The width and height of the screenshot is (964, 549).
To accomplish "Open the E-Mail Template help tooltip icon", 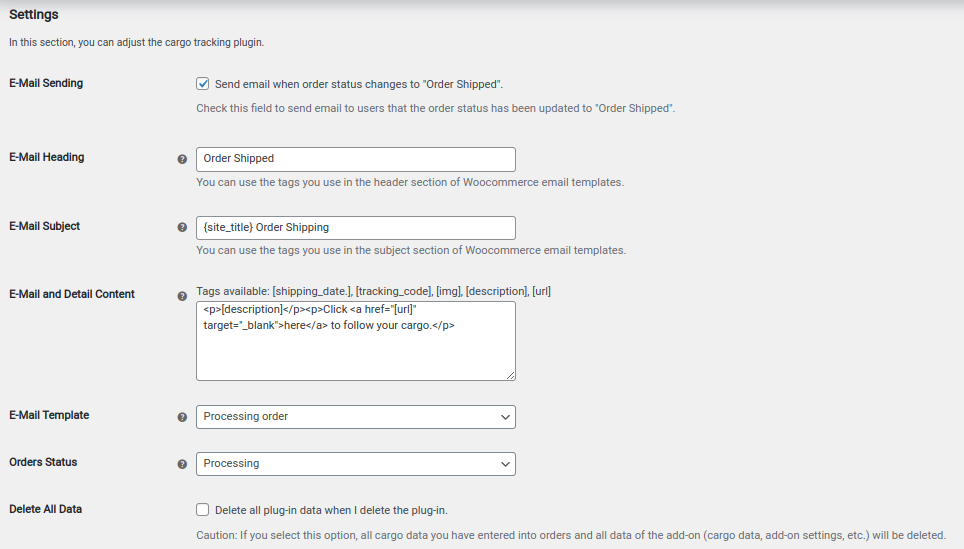I will (x=182, y=417).
